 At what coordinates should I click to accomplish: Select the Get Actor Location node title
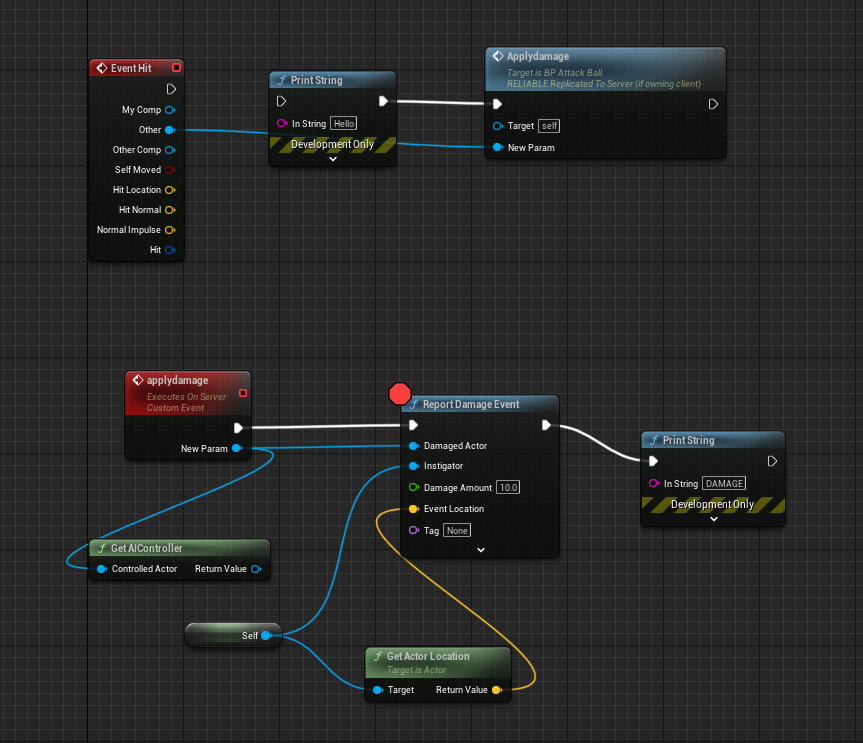[x=428, y=656]
